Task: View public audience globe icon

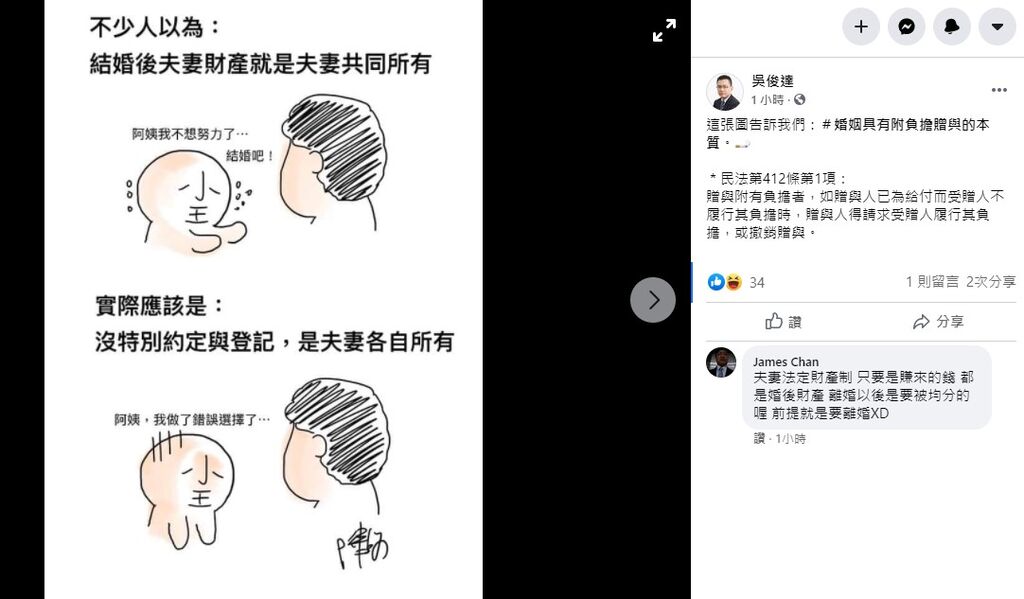Action: [x=799, y=100]
